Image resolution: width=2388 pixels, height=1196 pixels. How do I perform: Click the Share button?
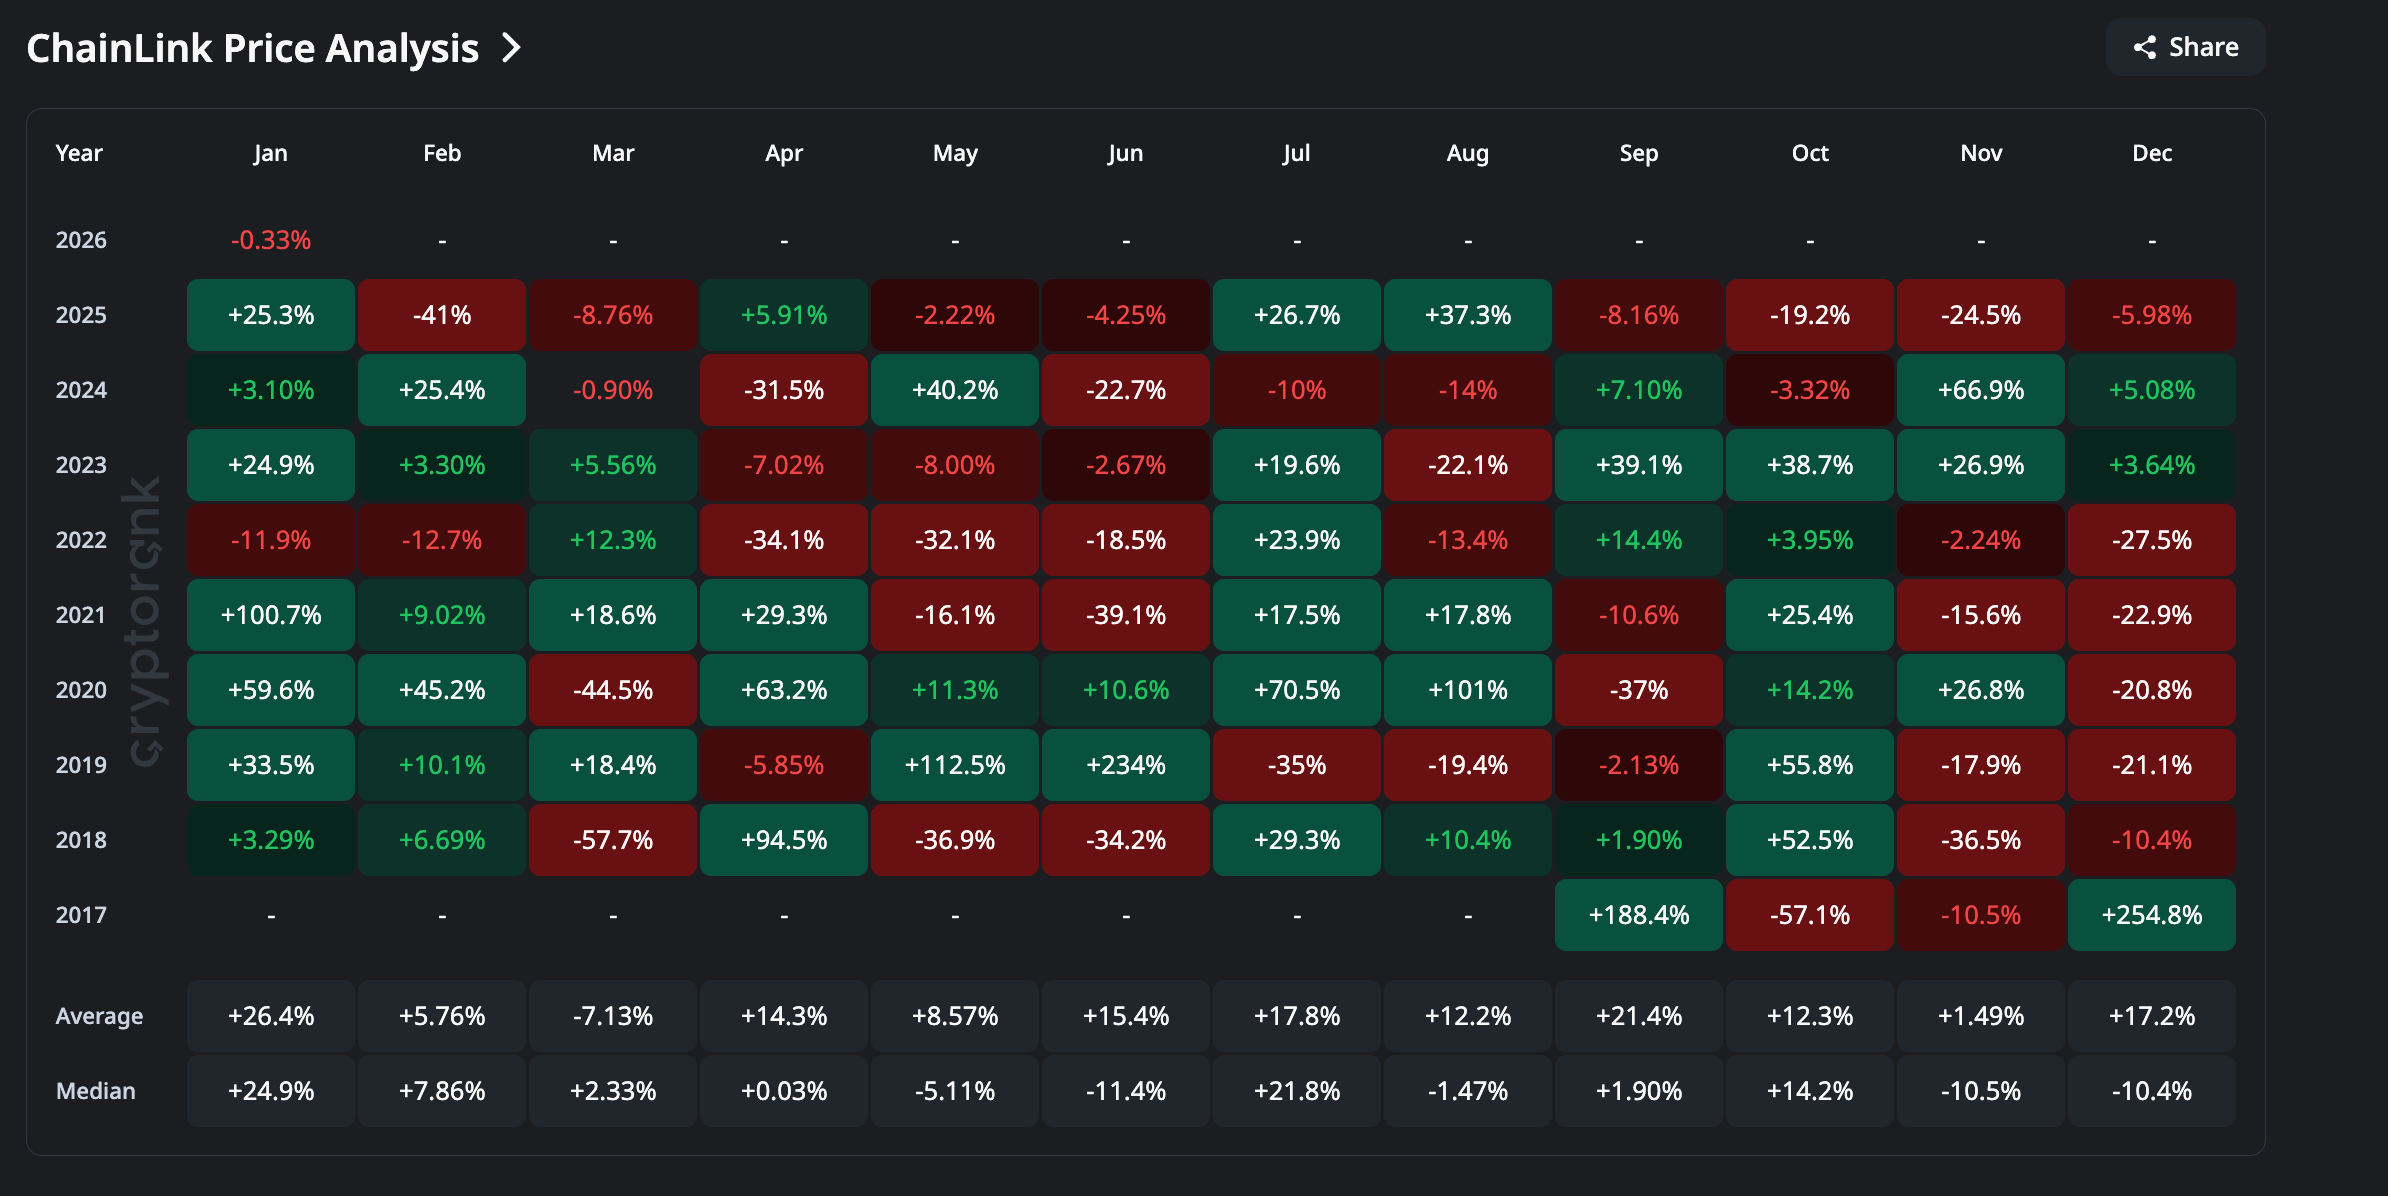pos(2185,47)
